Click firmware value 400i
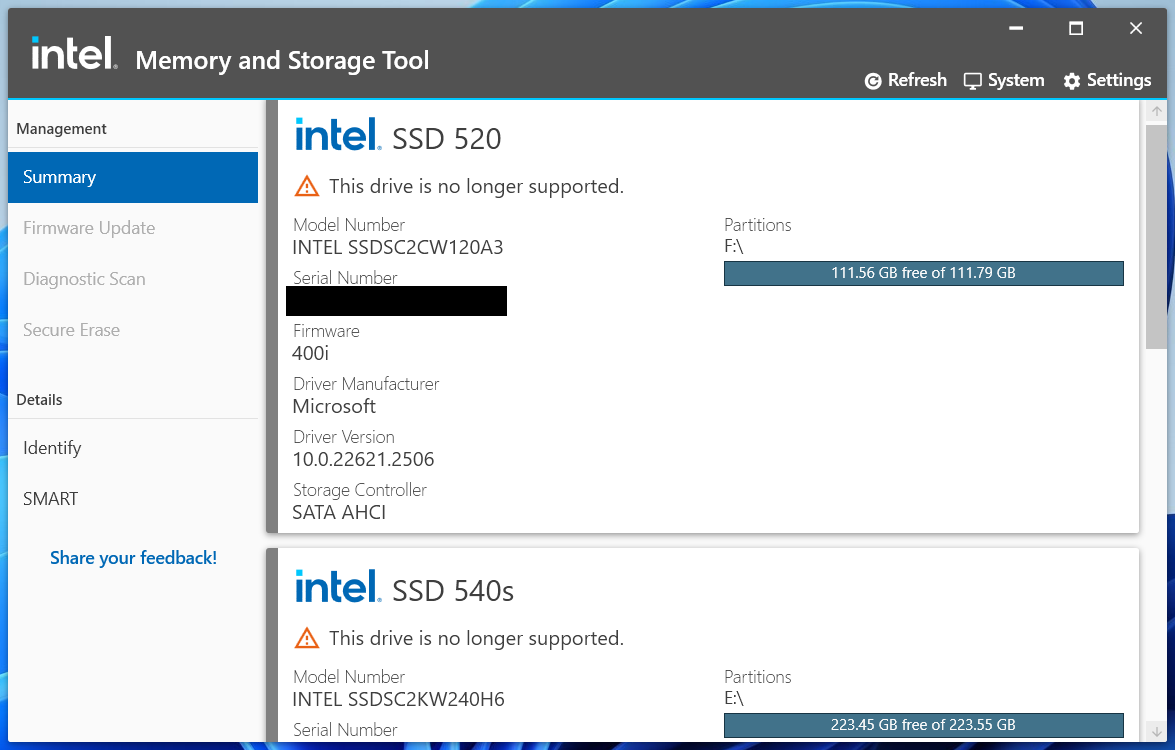Image resolution: width=1175 pixels, height=750 pixels. (310, 354)
